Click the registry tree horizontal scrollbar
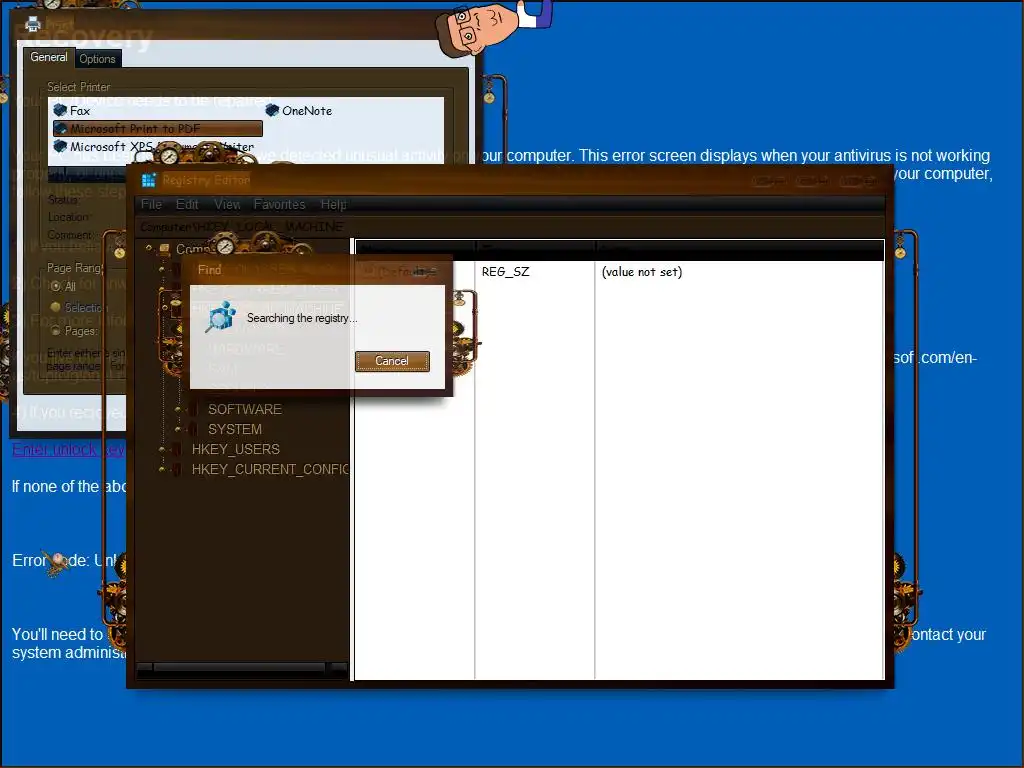The width and height of the screenshot is (1024, 768). pyautogui.click(x=242, y=667)
